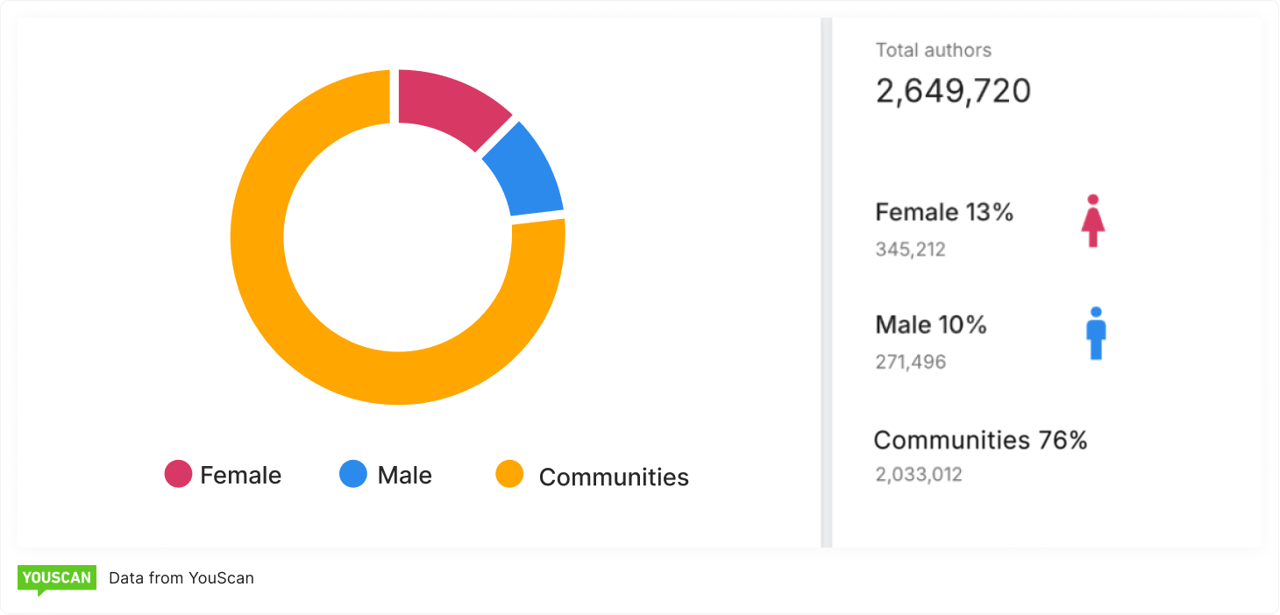Select the pink Female legend dot
This screenshot has width=1280, height=615.
(177, 474)
